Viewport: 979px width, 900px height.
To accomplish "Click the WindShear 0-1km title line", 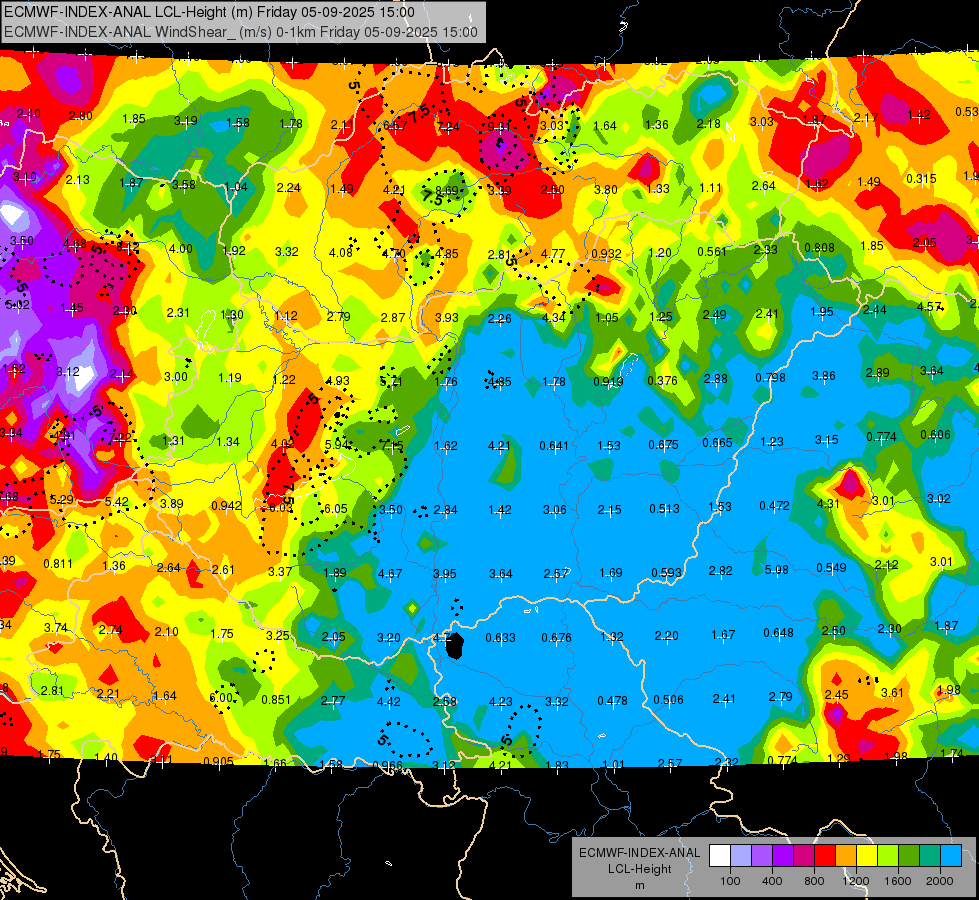I will click(x=241, y=32).
